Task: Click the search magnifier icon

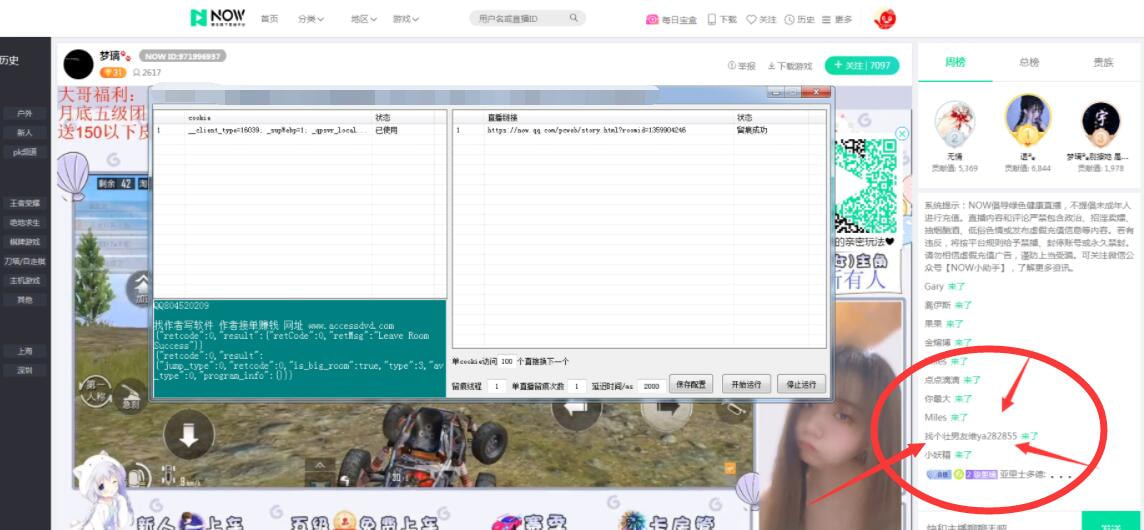Action: [574, 18]
